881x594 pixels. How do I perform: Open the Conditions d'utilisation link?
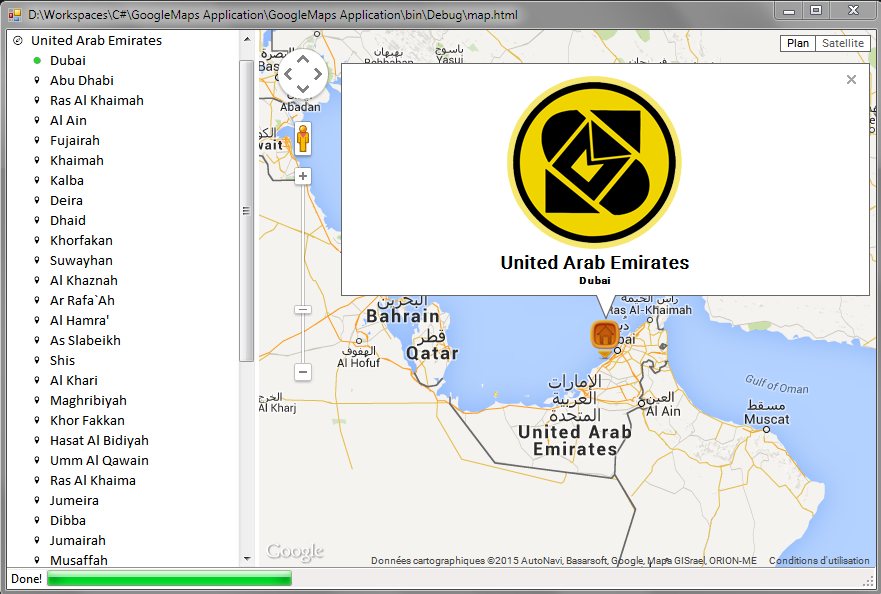819,560
